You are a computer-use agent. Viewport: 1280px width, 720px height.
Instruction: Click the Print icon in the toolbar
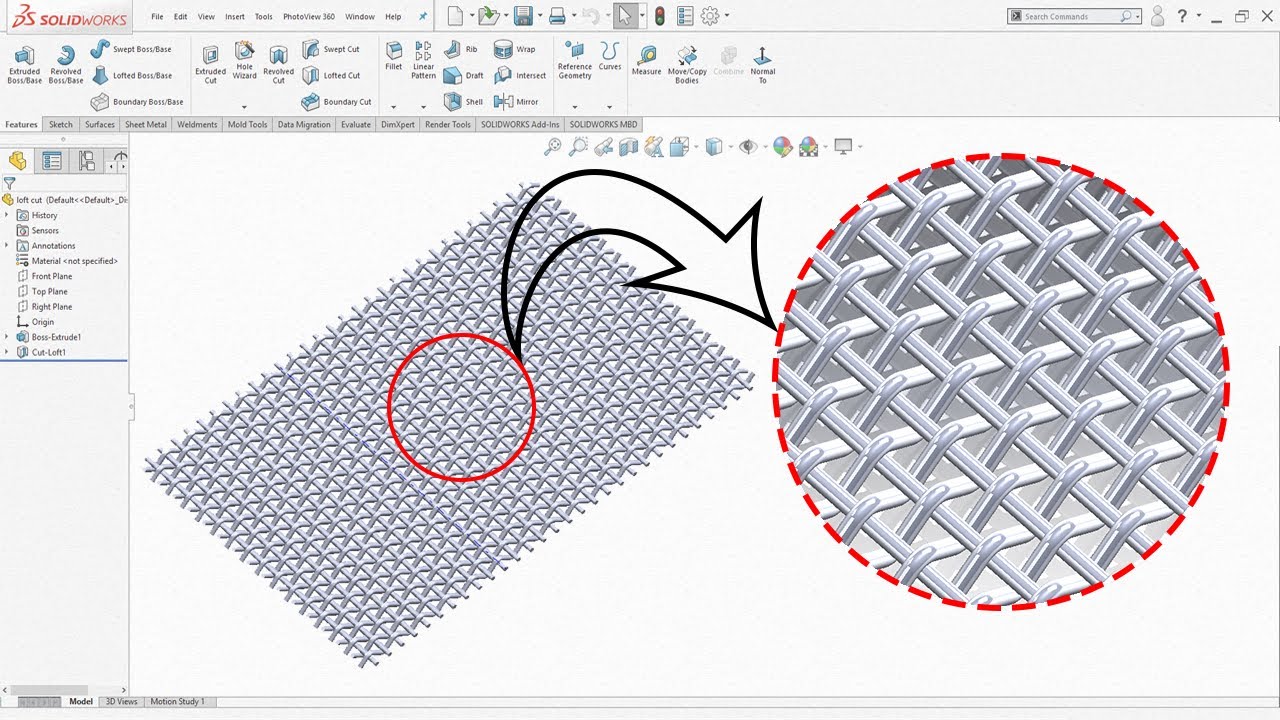point(557,16)
